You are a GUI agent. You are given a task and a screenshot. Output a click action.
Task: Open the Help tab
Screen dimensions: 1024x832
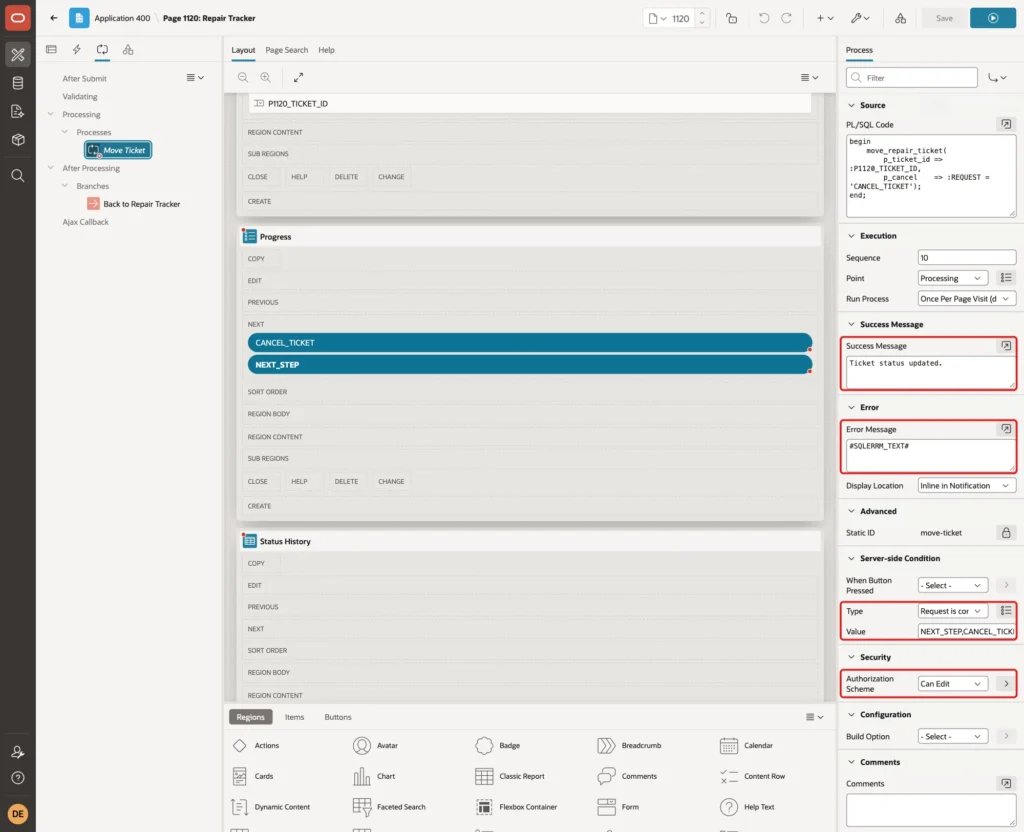(326, 50)
